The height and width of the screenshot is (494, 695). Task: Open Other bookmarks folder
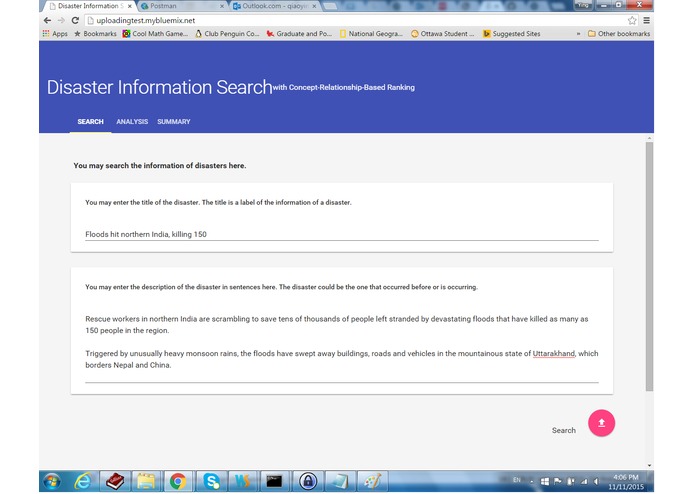point(619,34)
